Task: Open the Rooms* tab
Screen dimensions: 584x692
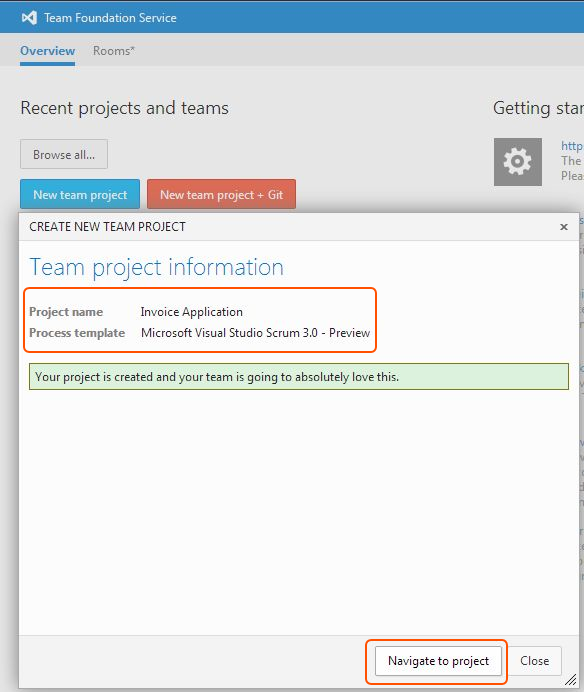Action: point(114,51)
